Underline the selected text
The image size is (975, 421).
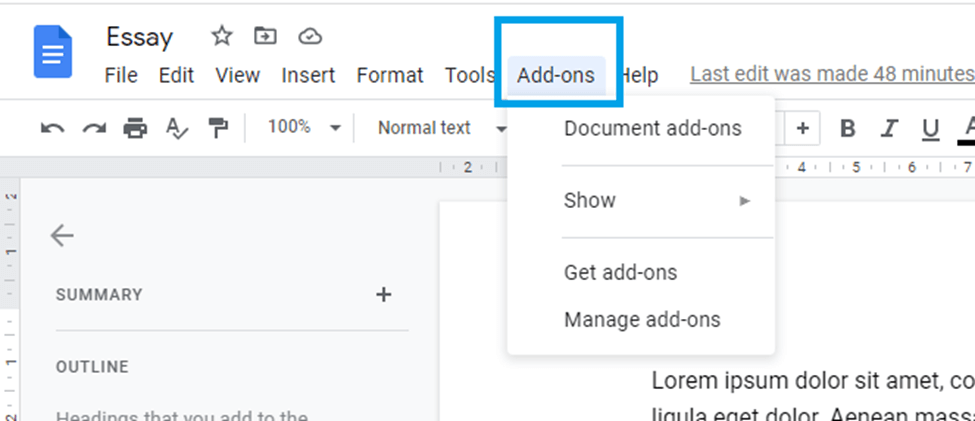tap(930, 129)
